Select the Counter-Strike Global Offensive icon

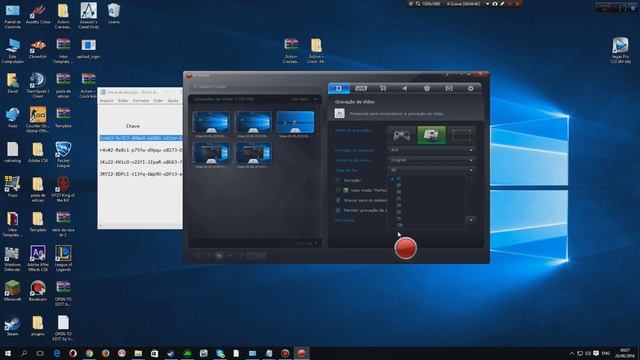coord(38,120)
